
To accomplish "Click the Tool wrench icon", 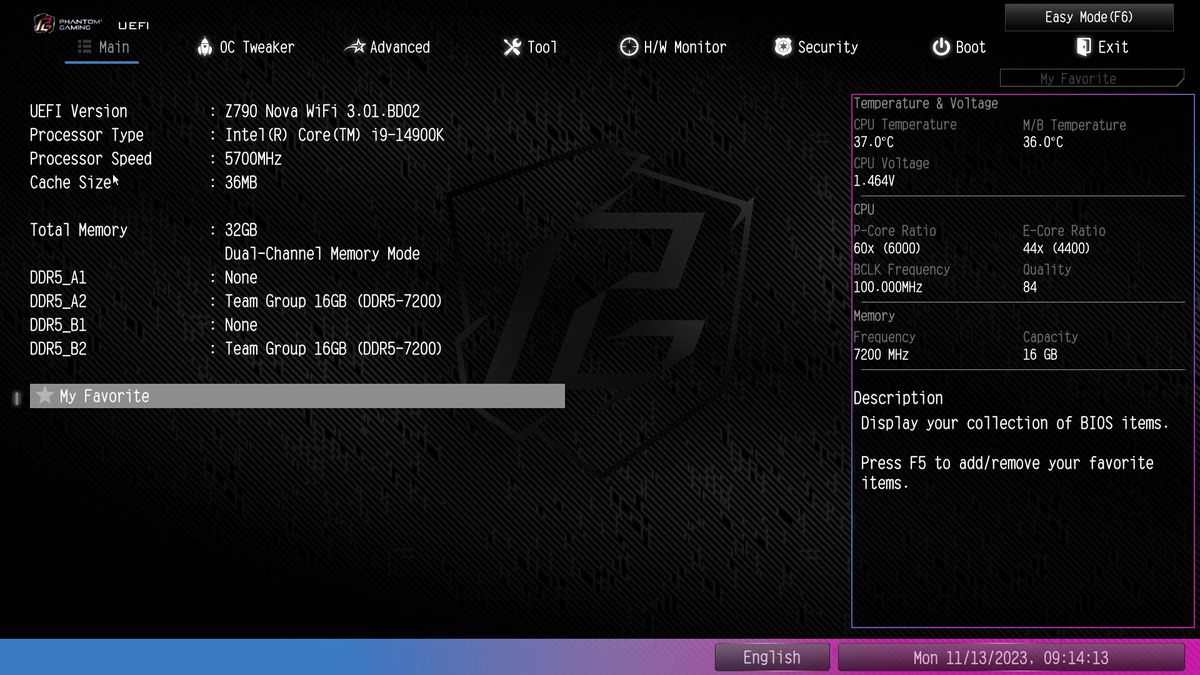I will (512, 47).
